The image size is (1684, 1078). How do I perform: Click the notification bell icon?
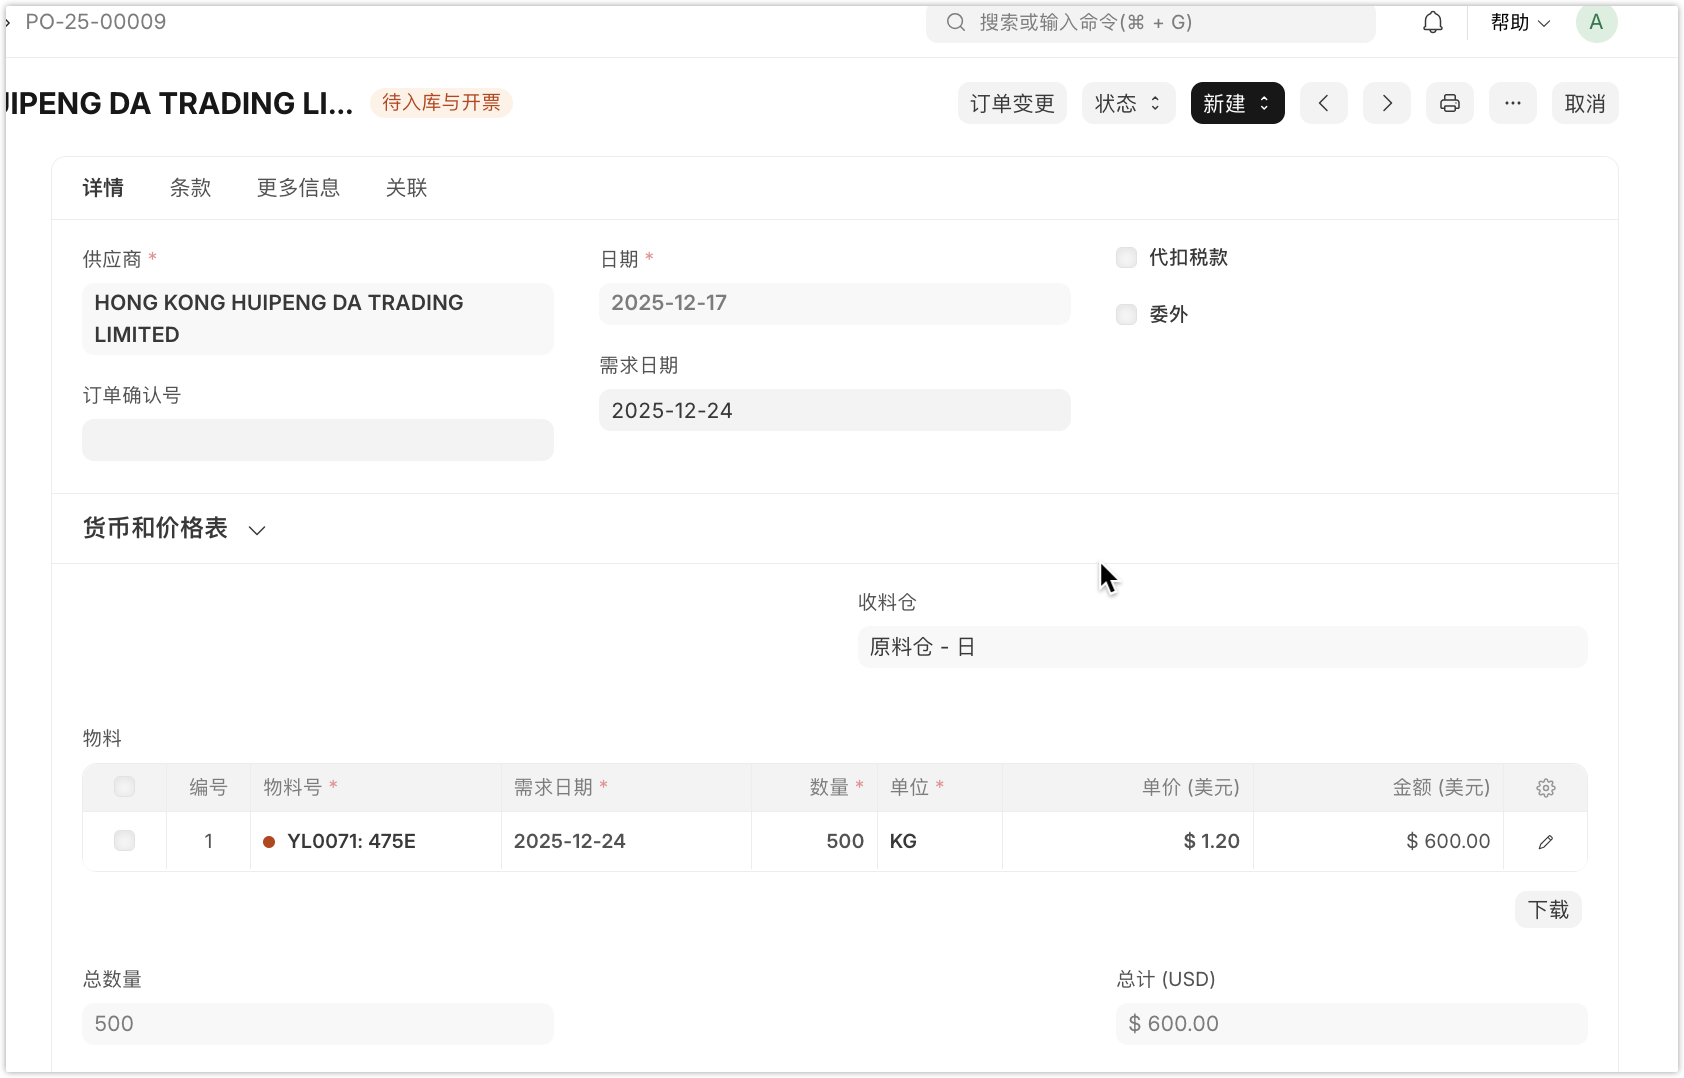[x=1432, y=22]
